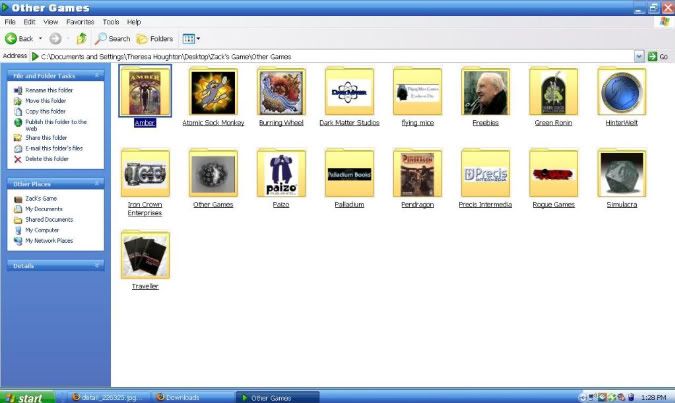Screen dimensions: 675x403
Task: Open the File menu
Action: coord(10,22)
